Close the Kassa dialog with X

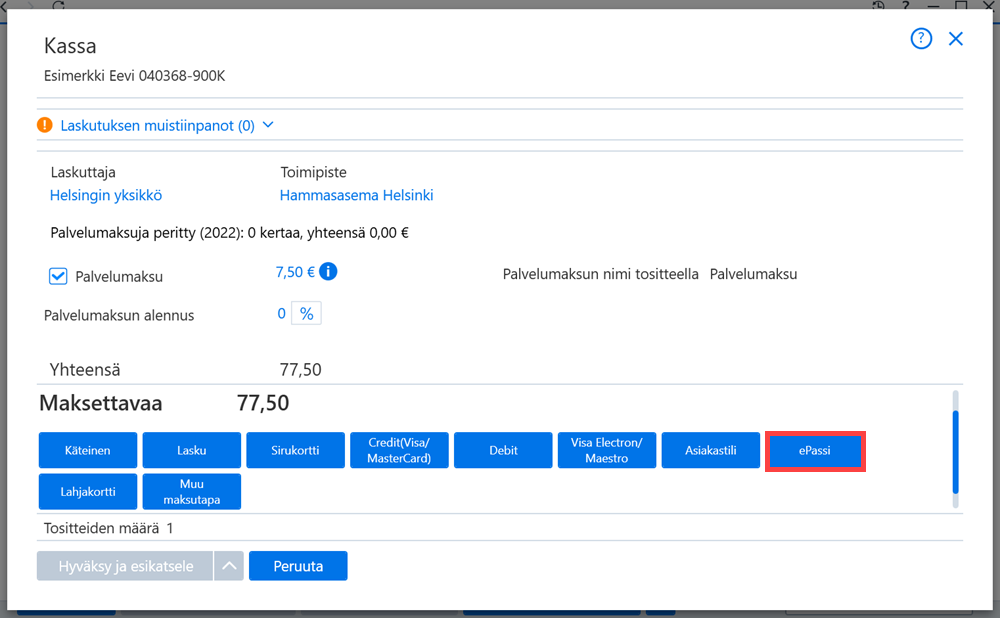pos(955,39)
